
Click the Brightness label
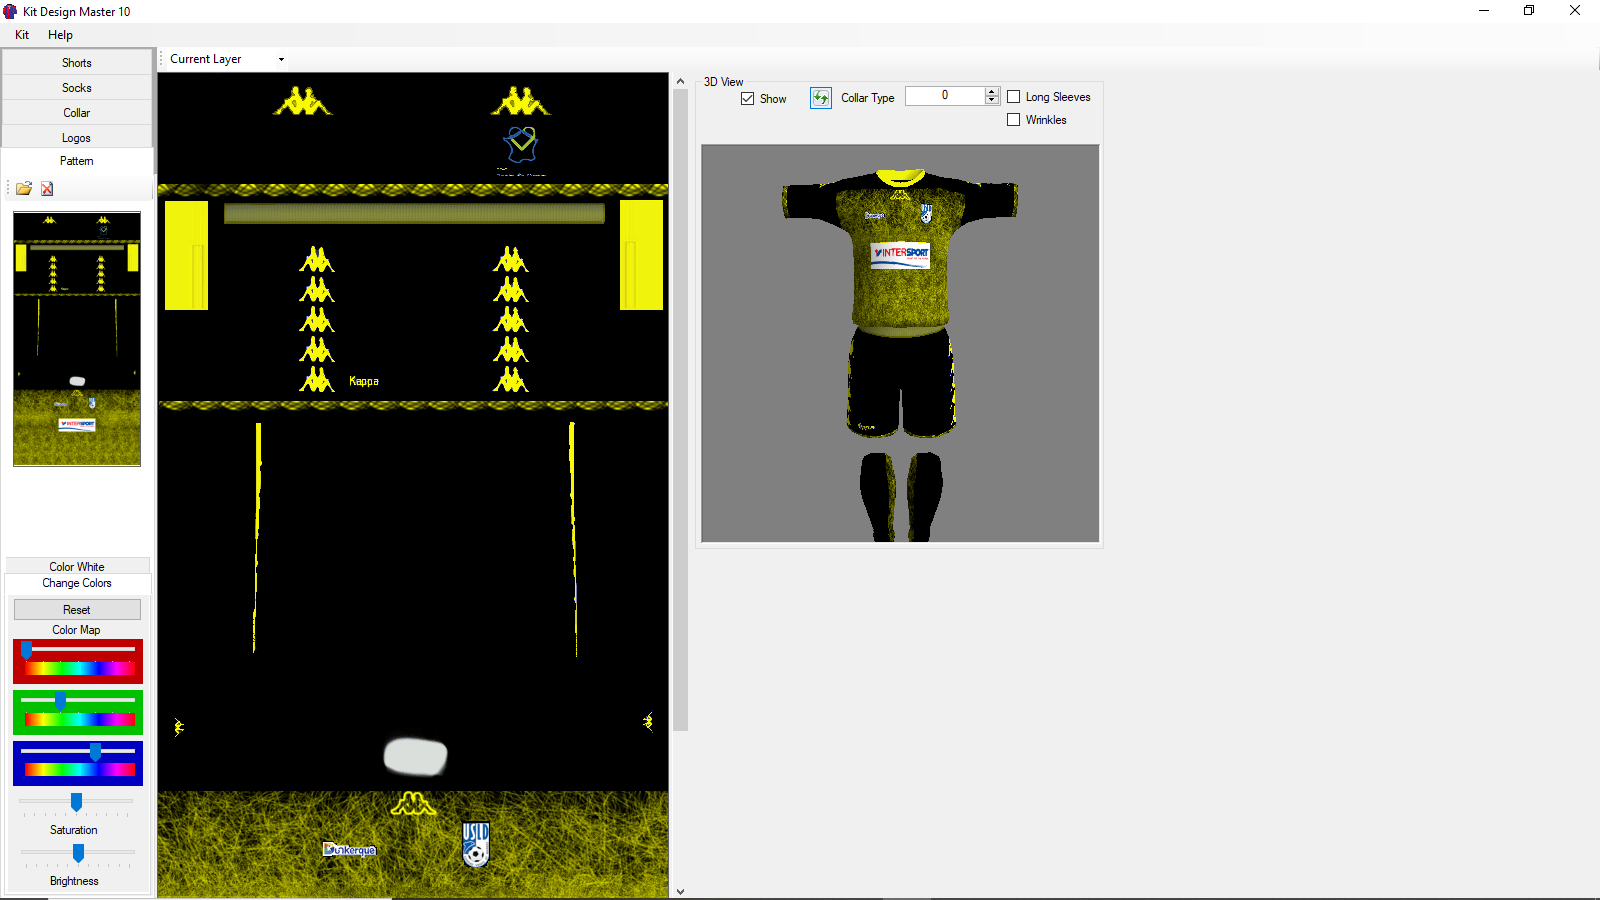point(74,881)
